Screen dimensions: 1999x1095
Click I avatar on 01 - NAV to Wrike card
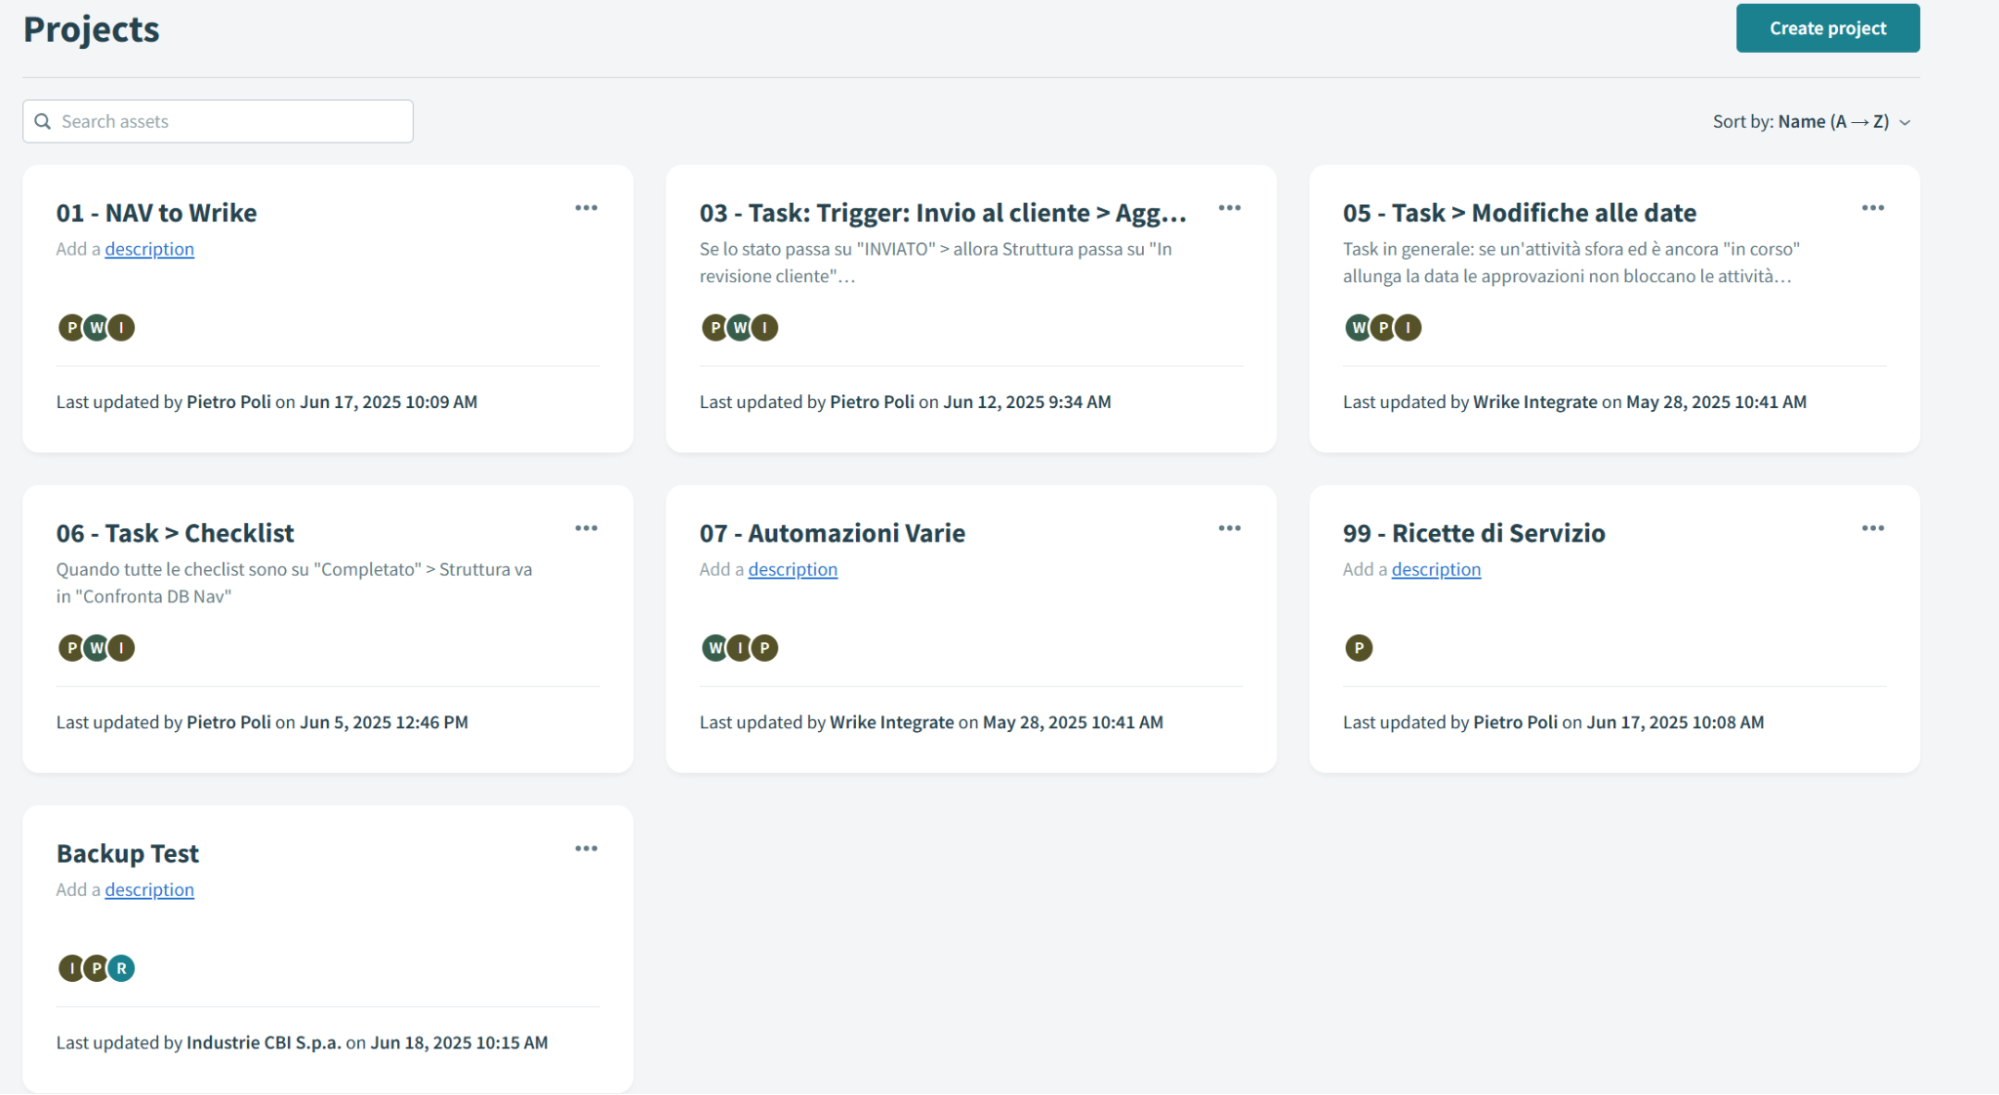[x=121, y=327]
